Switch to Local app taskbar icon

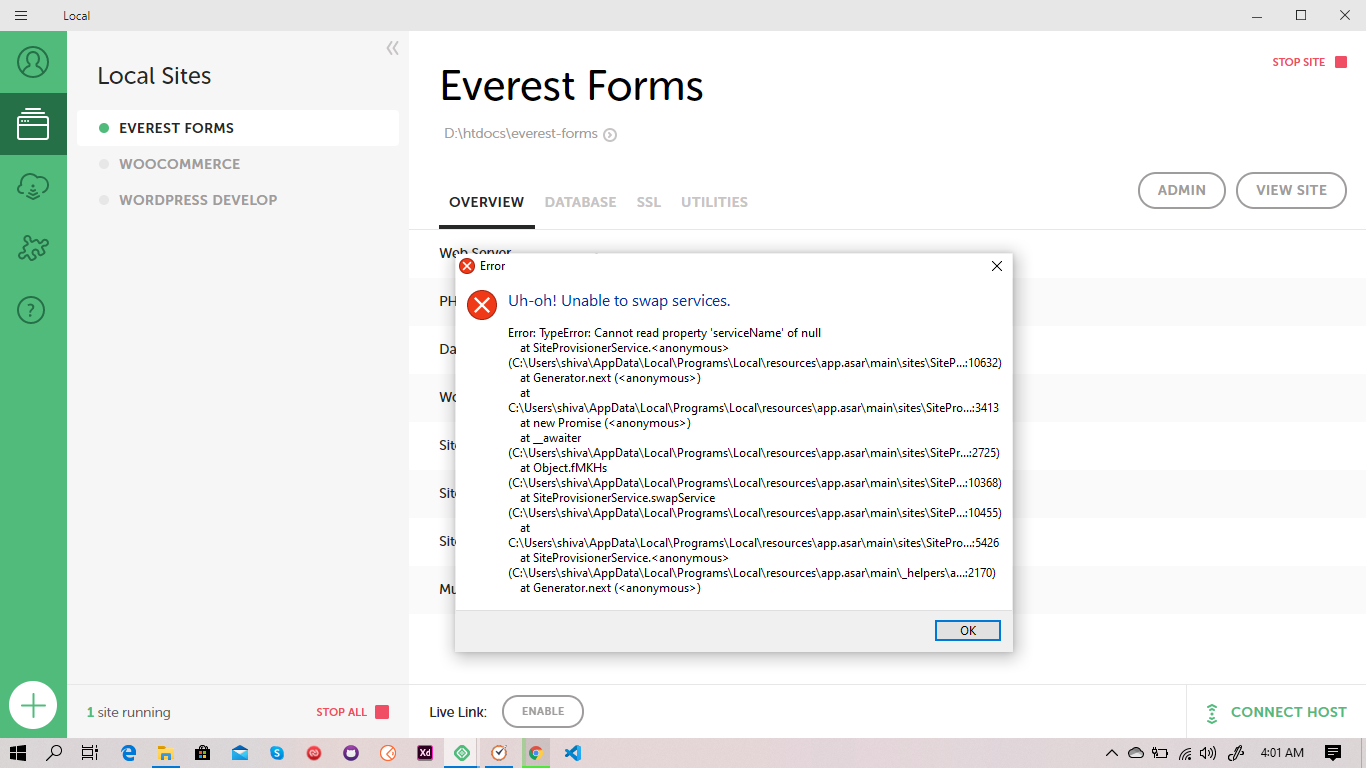(461, 753)
